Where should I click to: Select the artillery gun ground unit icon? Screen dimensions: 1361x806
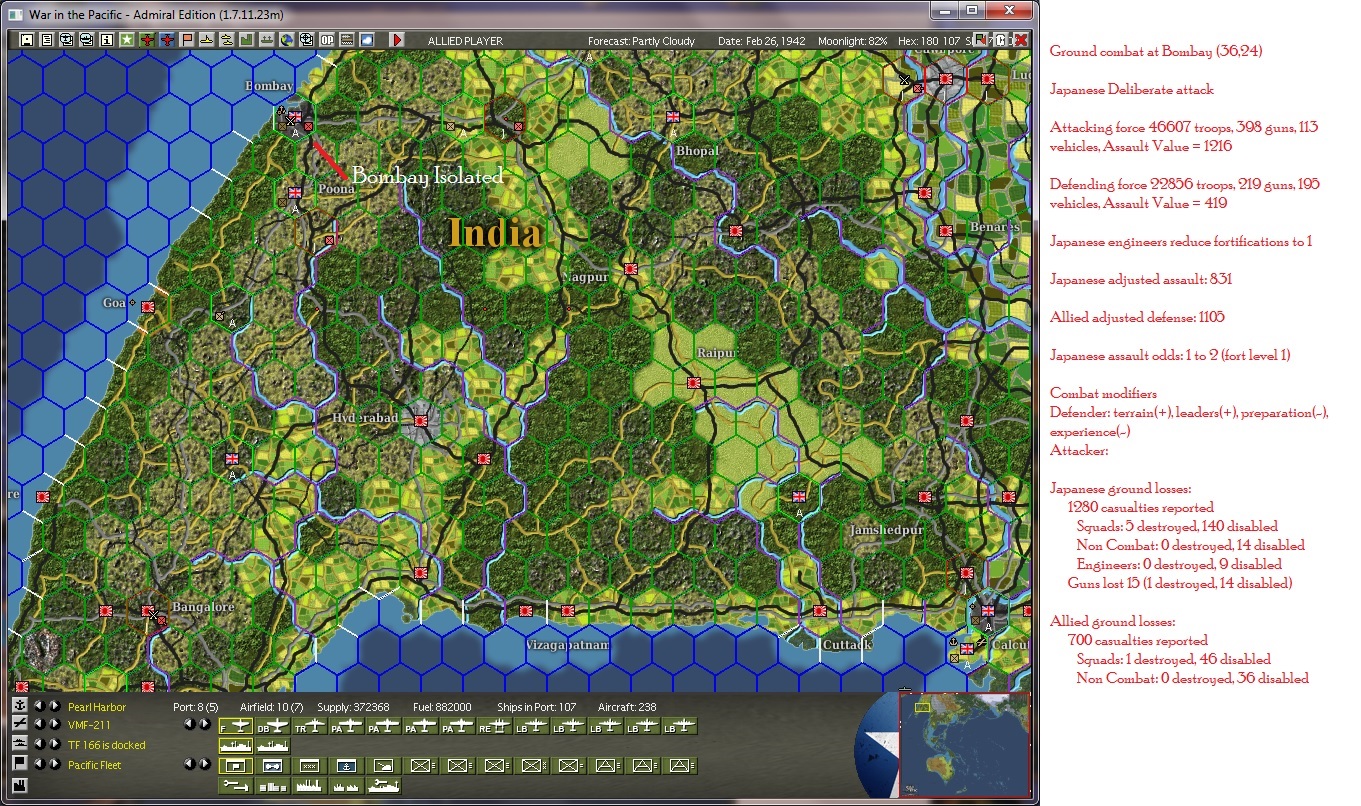pos(384,766)
